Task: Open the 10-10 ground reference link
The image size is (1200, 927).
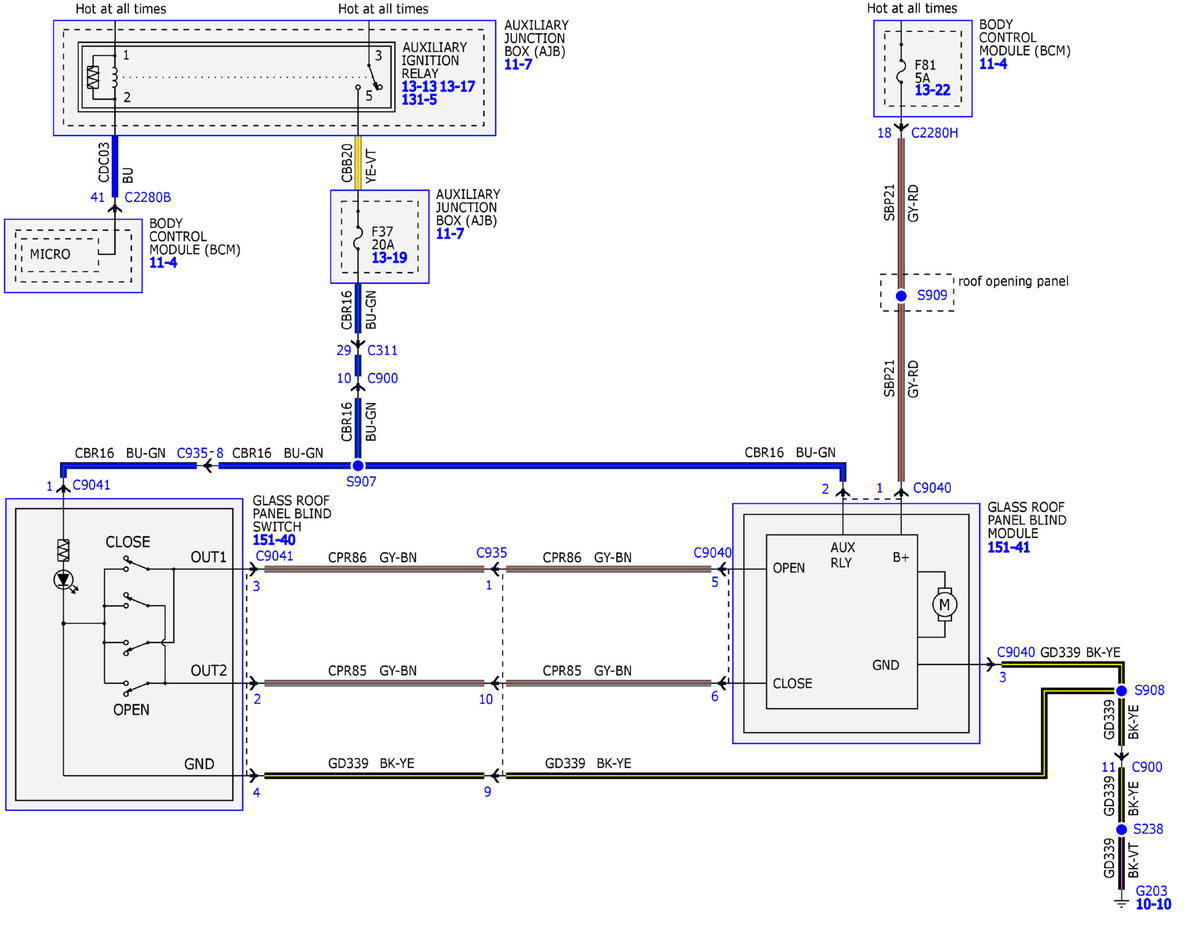Action: point(1153,904)
